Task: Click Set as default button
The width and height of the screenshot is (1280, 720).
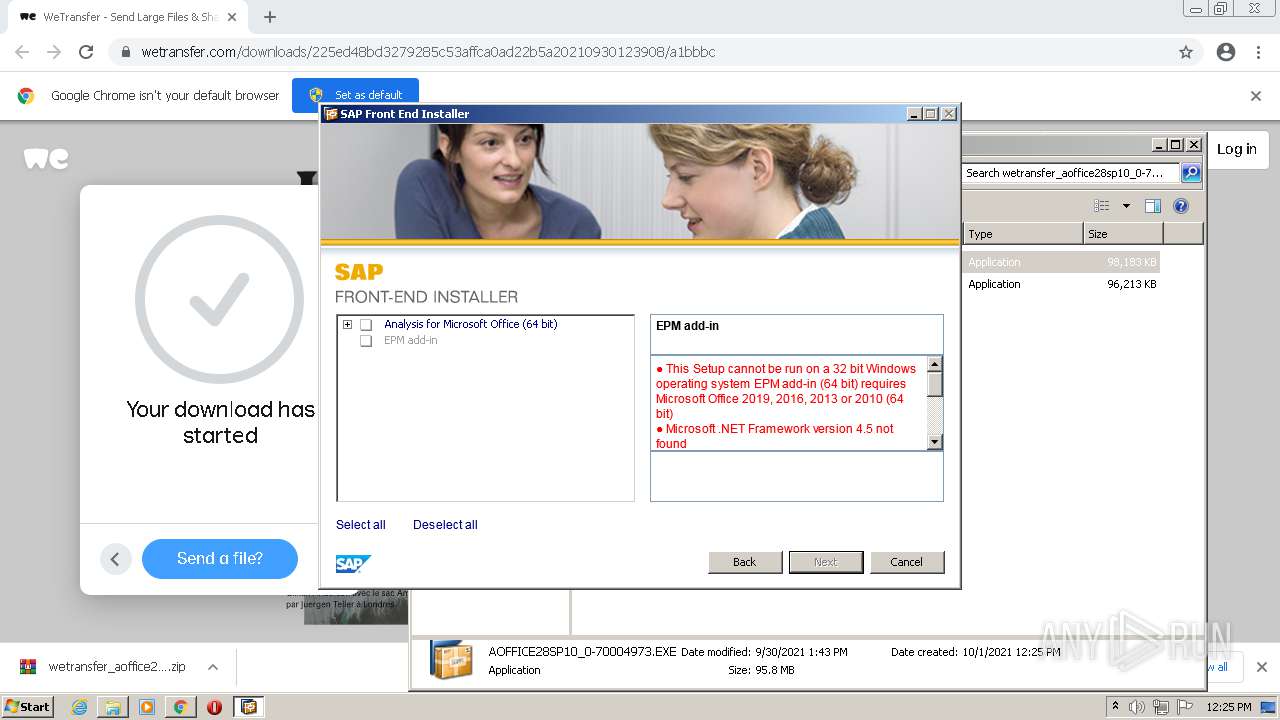Action: [356, 95]
